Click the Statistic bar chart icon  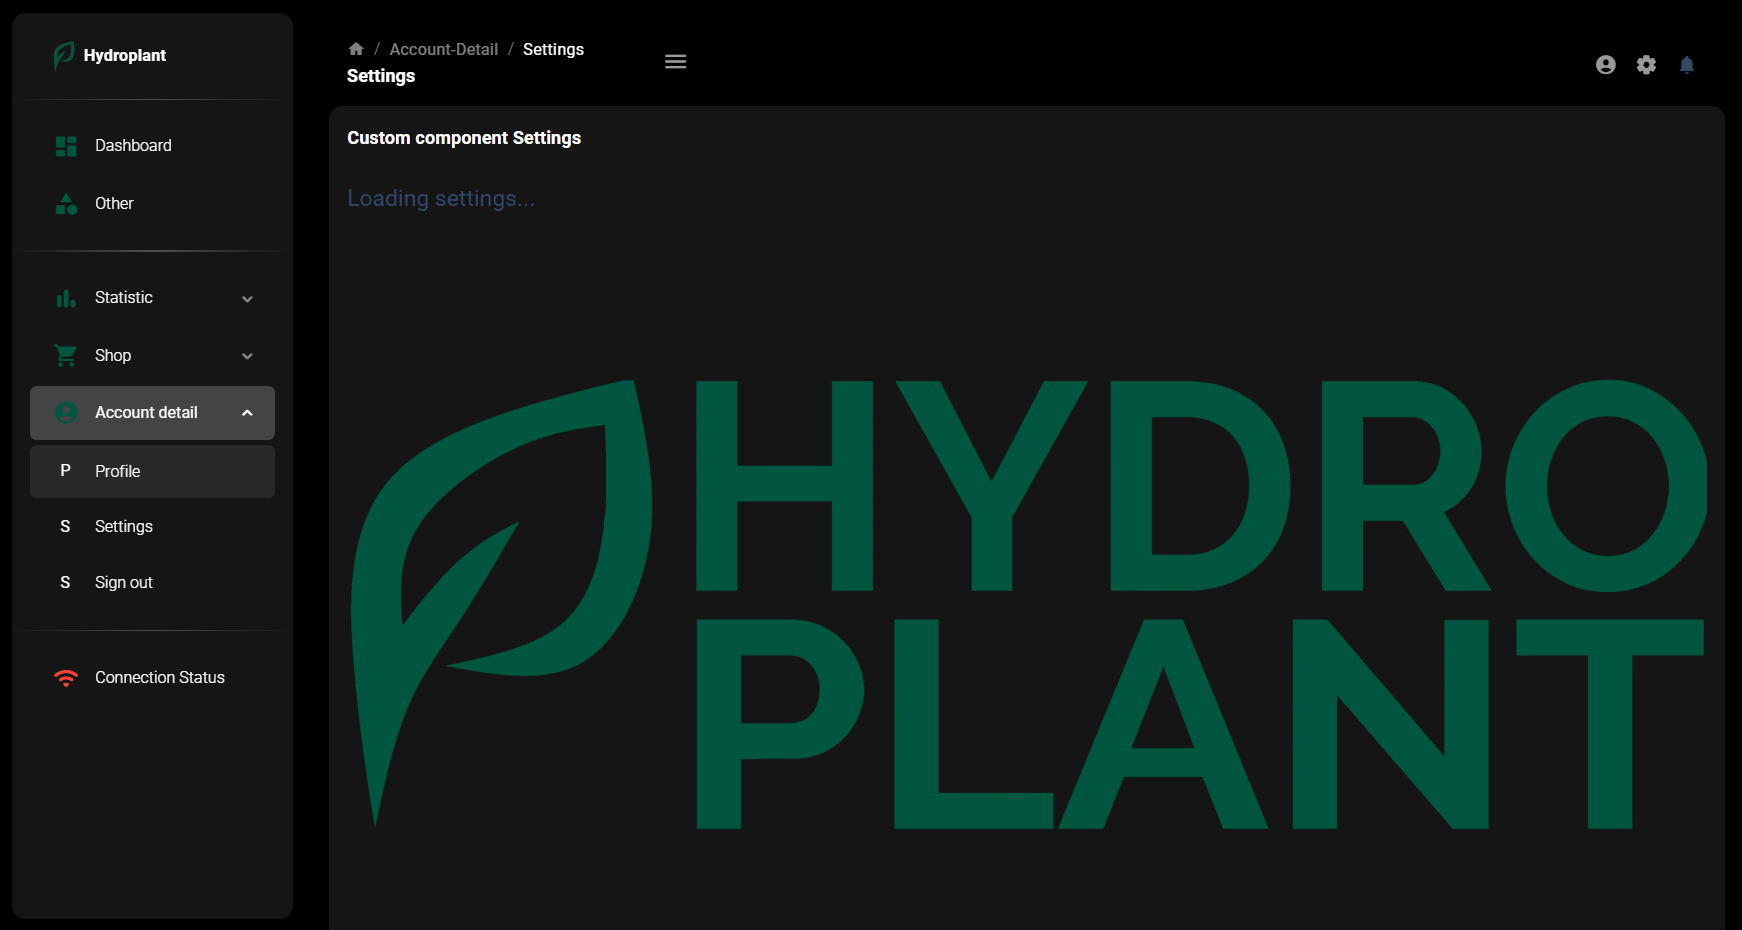pos(66,297)
